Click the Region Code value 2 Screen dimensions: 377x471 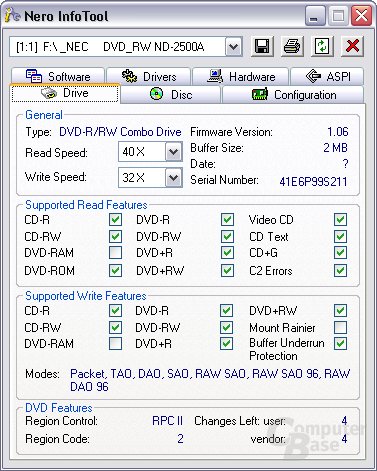coord(180,439)
